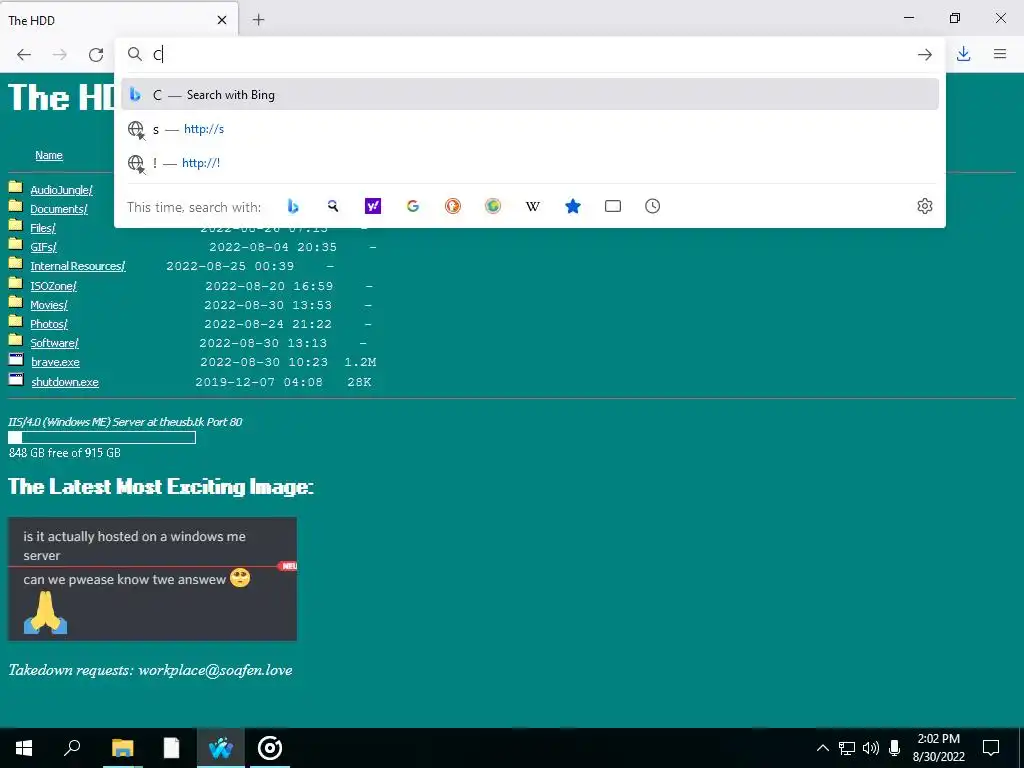Open the blank document taskbar app

pos(171,748)
